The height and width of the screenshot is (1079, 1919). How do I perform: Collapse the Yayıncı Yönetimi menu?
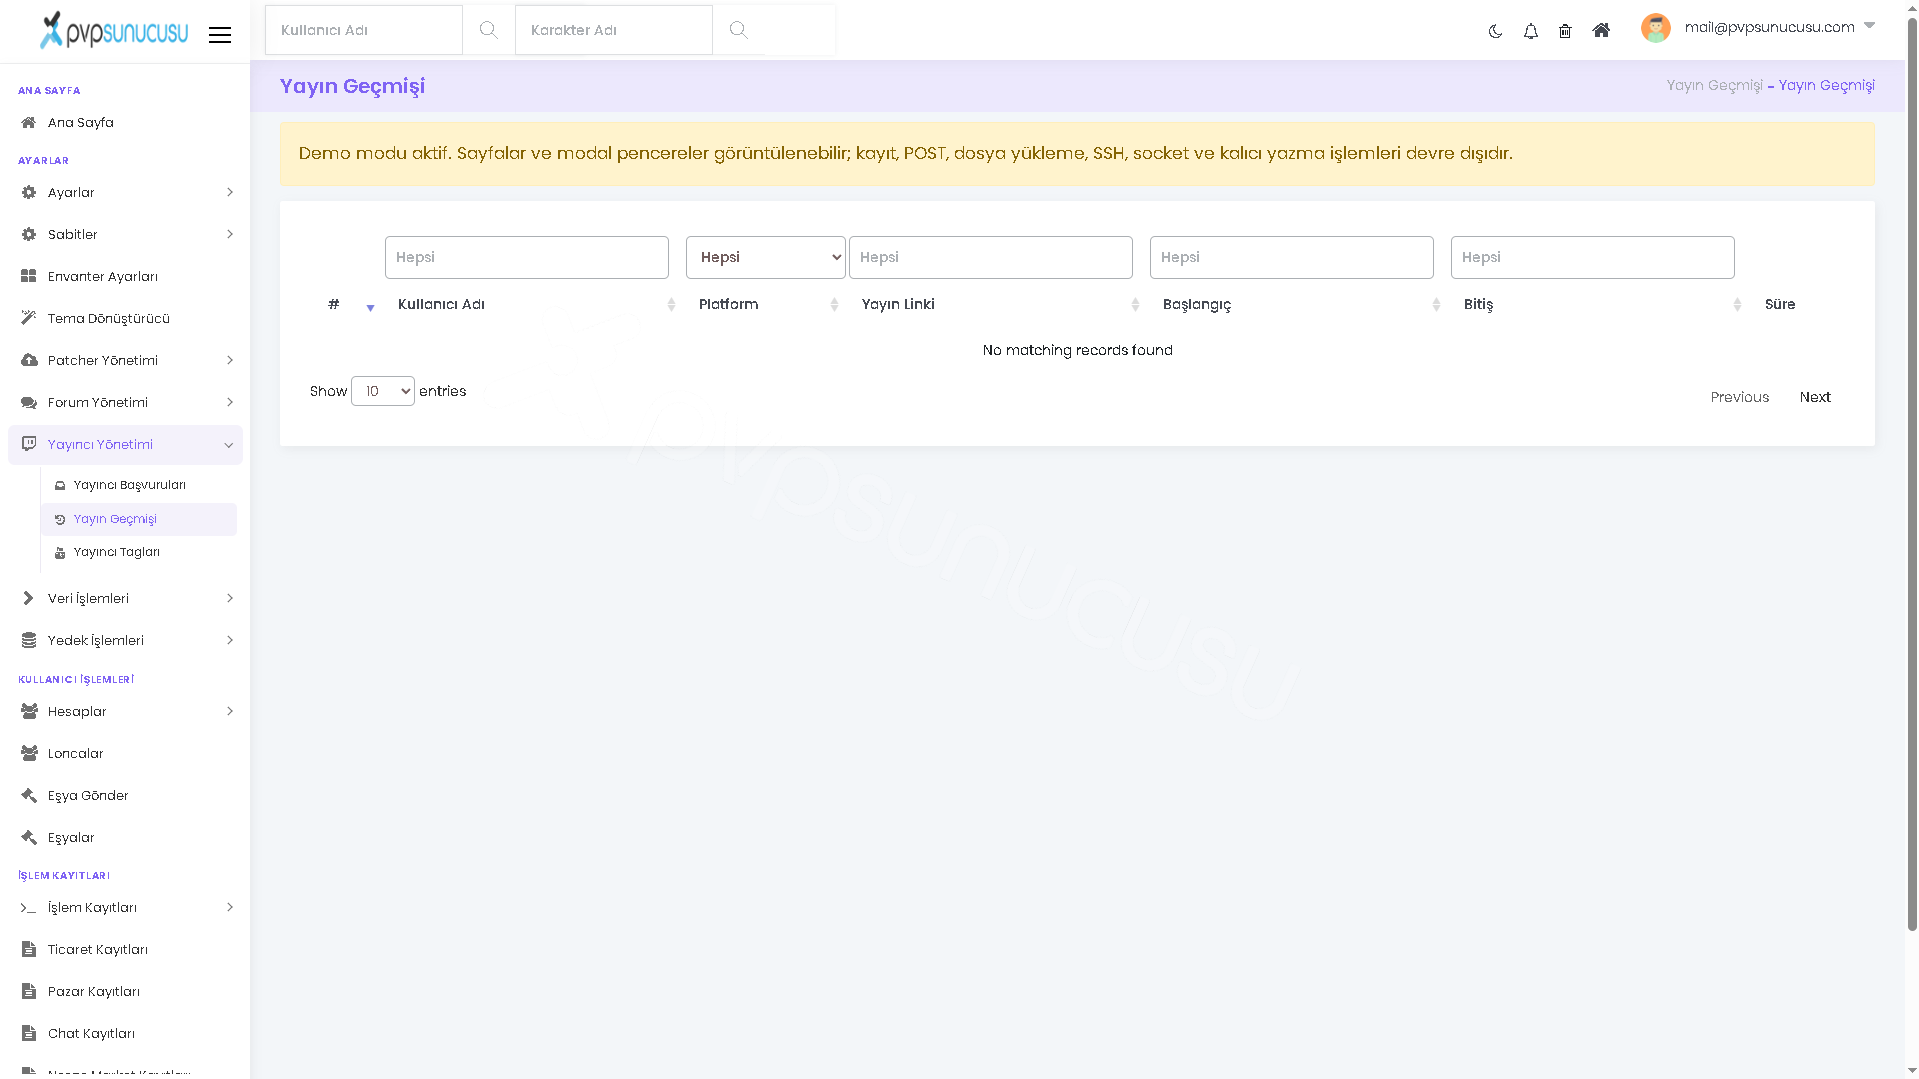(x=125, y=444)
